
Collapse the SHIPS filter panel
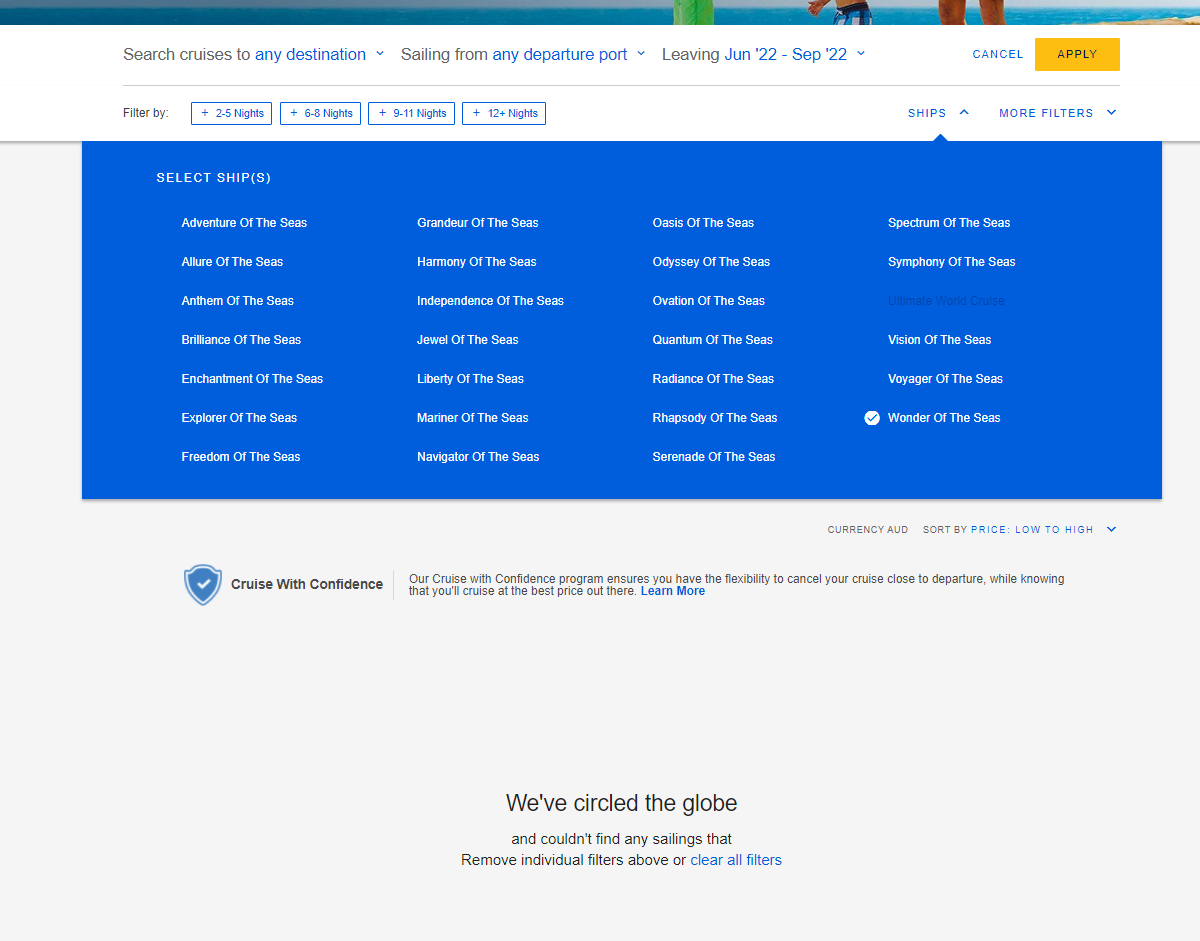tap(938, 113)
